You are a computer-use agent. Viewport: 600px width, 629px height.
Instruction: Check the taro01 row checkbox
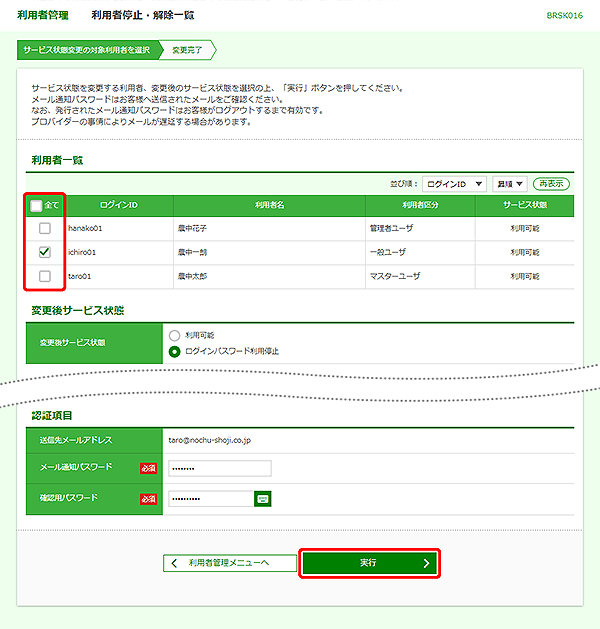click(x=45, y=276)
